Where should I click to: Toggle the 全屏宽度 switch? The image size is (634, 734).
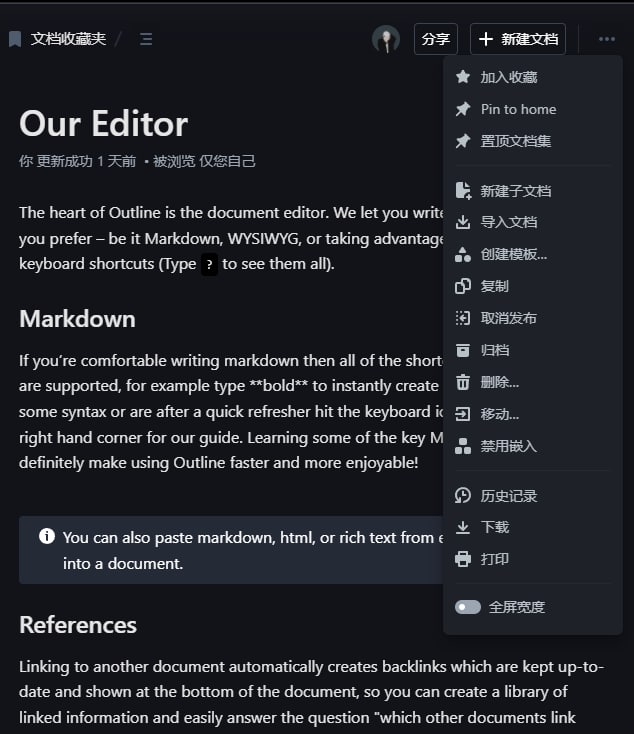click(468, 607)
